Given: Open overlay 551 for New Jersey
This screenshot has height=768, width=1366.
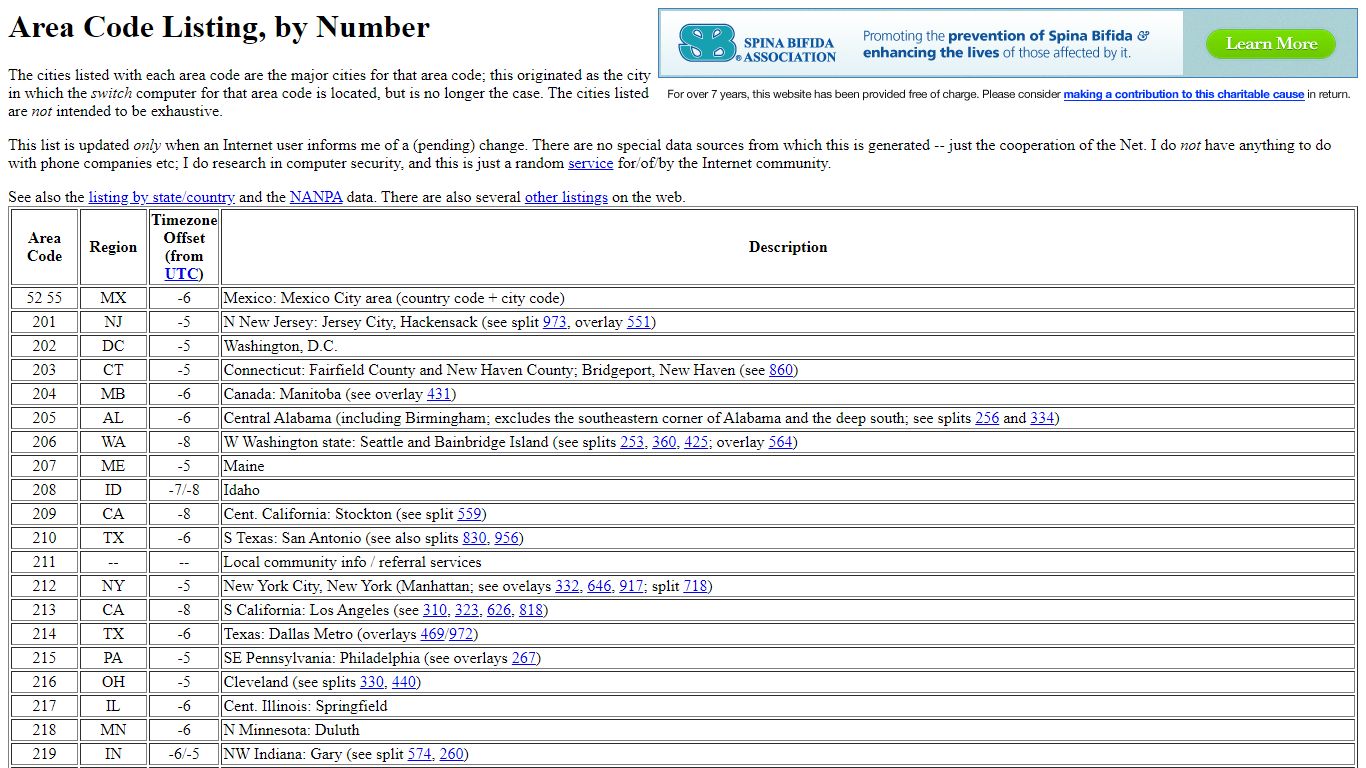Looking at the screenshot, I should 639,322.
